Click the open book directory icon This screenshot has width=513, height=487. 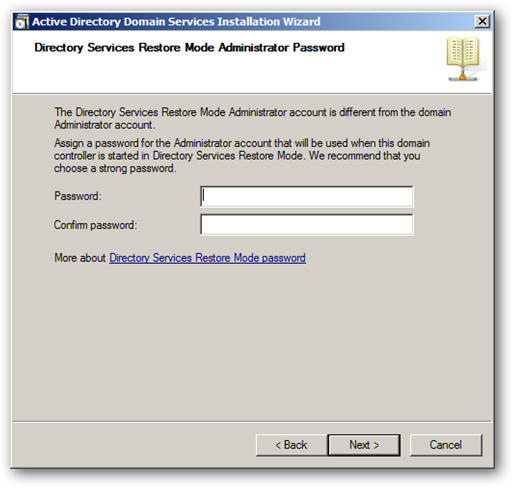pyautogui.click(x=464, y=59)
